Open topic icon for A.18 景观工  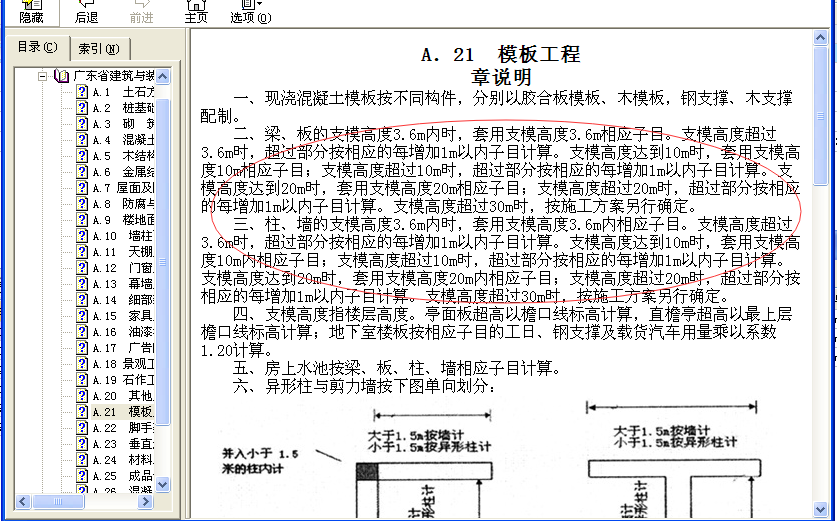tap(82, 364)
